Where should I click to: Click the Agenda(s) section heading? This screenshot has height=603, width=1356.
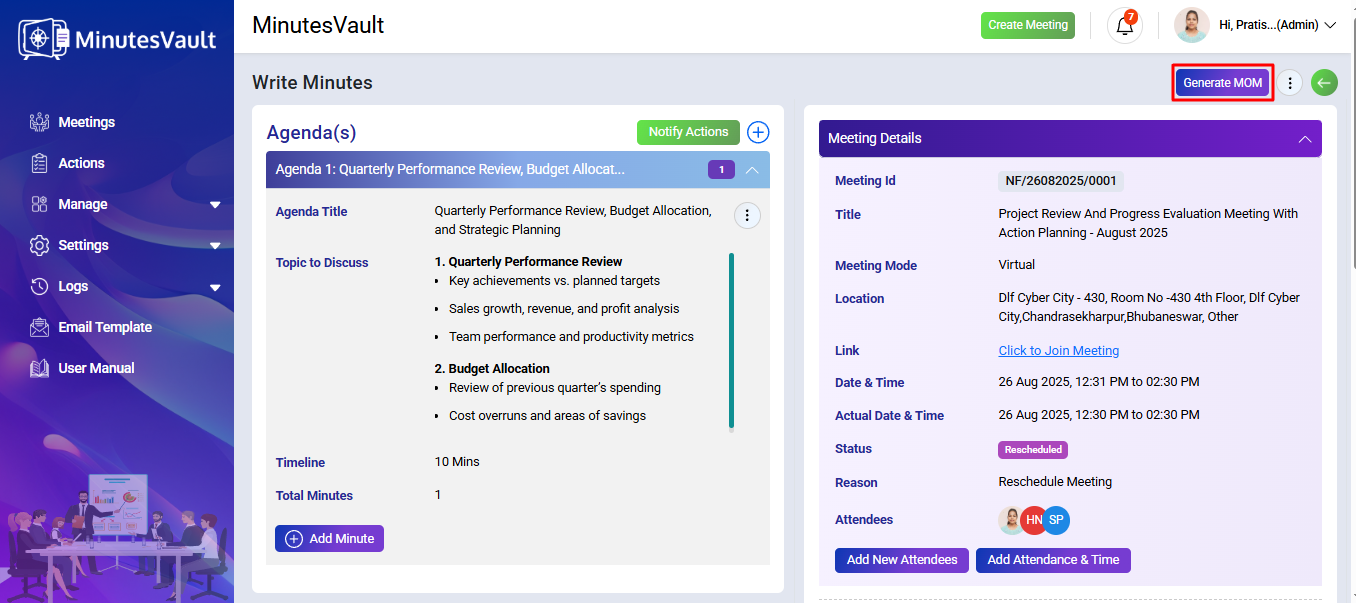coord(311,133)
